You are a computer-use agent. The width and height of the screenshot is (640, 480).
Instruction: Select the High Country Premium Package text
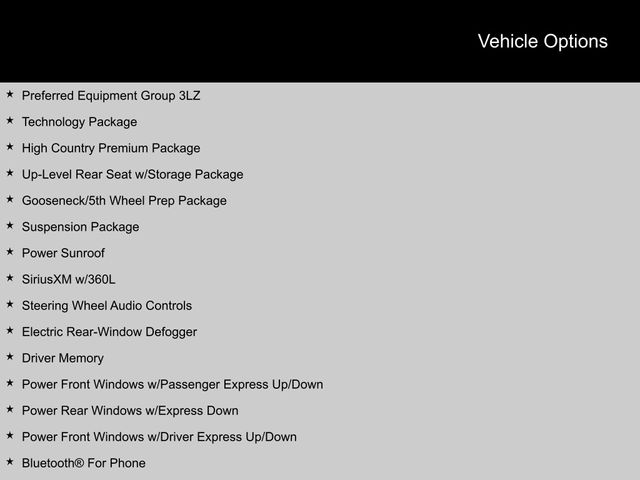click(111, 148)
